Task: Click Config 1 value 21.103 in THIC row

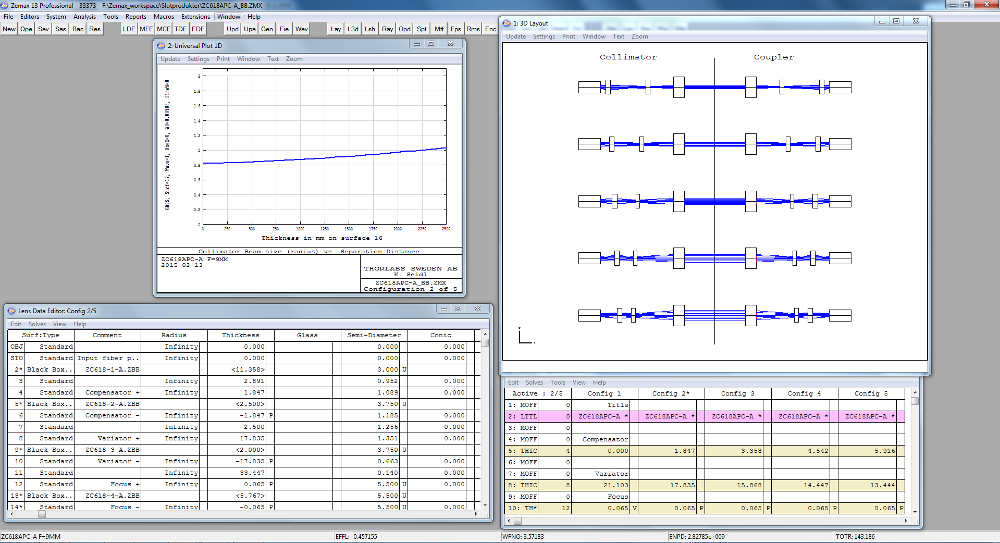Action: [602, 485]
